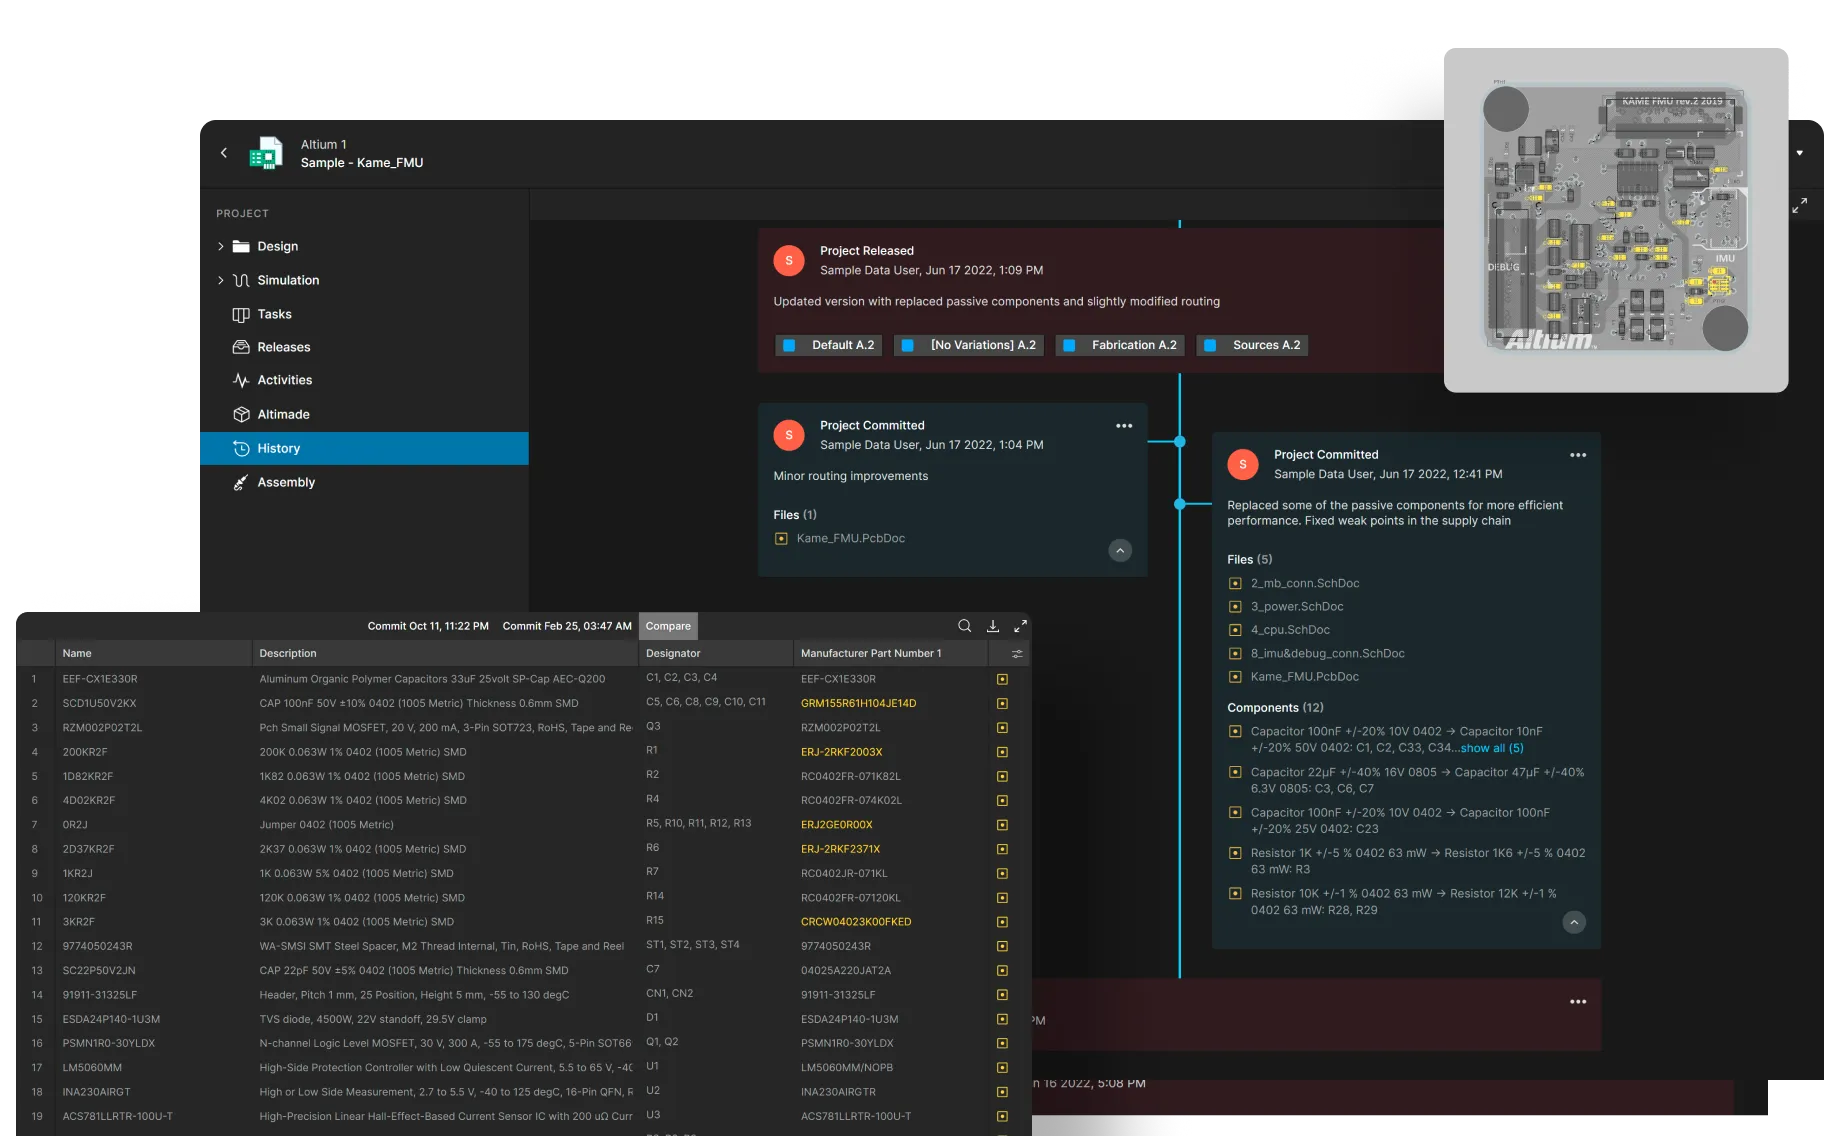Open the [No Variations] A.2 release package
The width and height of the screenshot is (1840, 1136).
[x=969, y=346]
